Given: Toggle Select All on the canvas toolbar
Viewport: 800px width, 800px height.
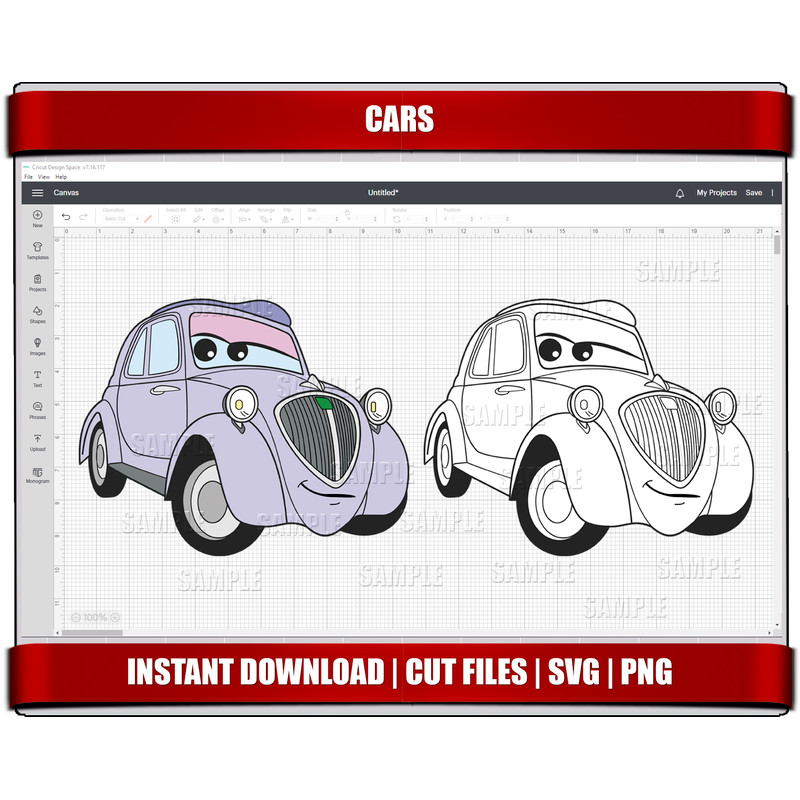Looking at the screenshot, I should coord(176,217).
